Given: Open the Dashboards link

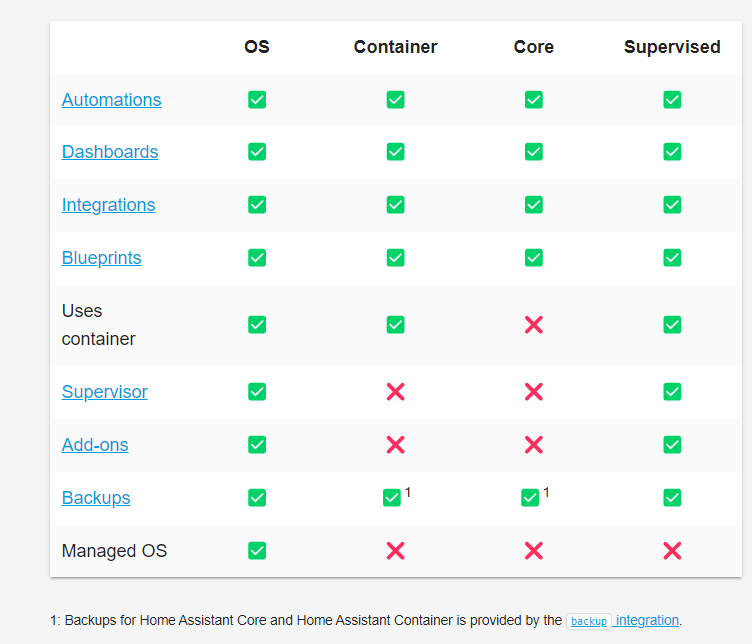Looking at the screenshot, I should pos(110,152).
